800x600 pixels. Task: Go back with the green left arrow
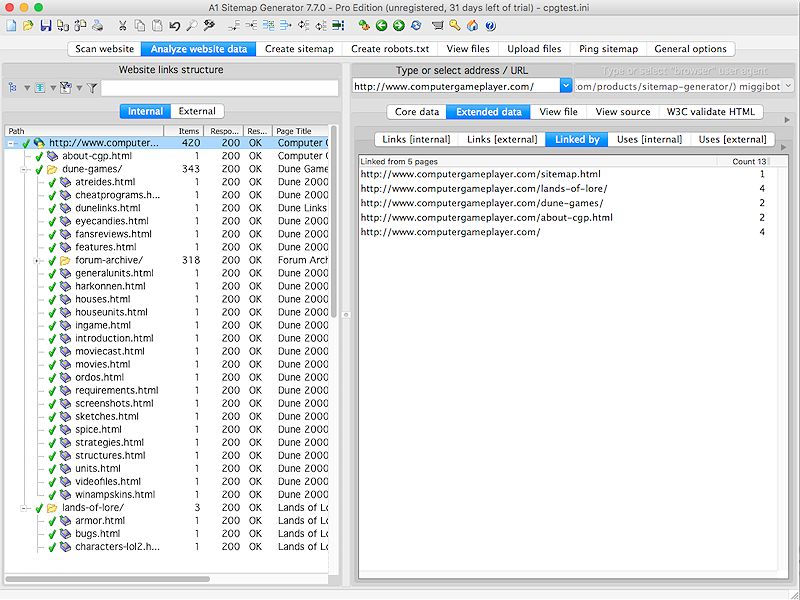coord(381,26)
